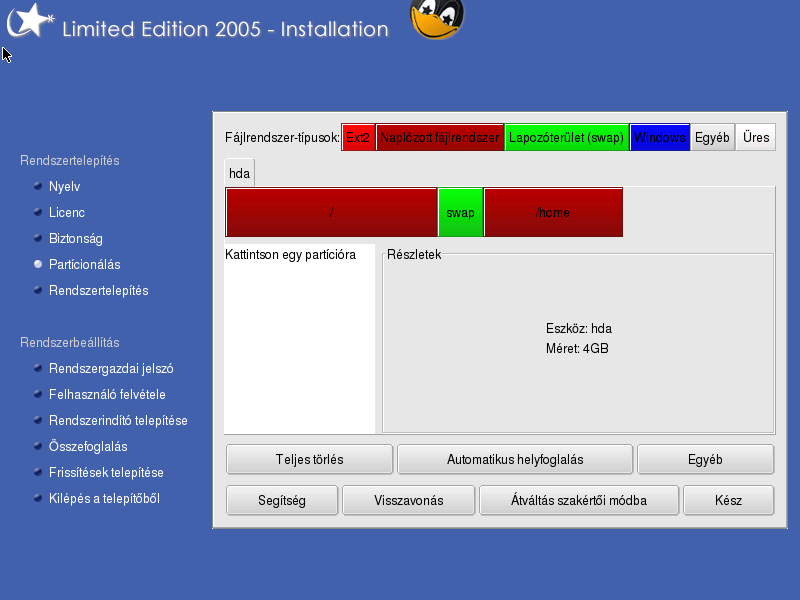Click the Ext2 filesystem type button
This screenshot has width=800, height=600.
tap(358, 137)
